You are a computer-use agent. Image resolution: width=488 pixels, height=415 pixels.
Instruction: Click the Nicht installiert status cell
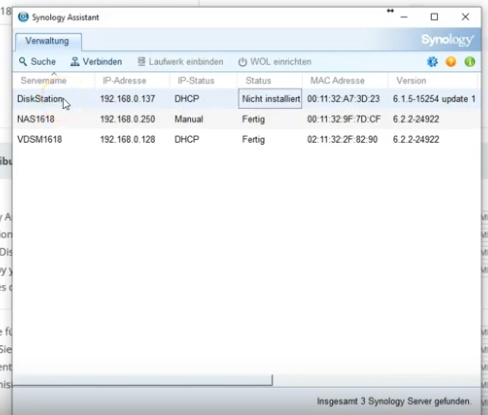click(x=270, y=99)
